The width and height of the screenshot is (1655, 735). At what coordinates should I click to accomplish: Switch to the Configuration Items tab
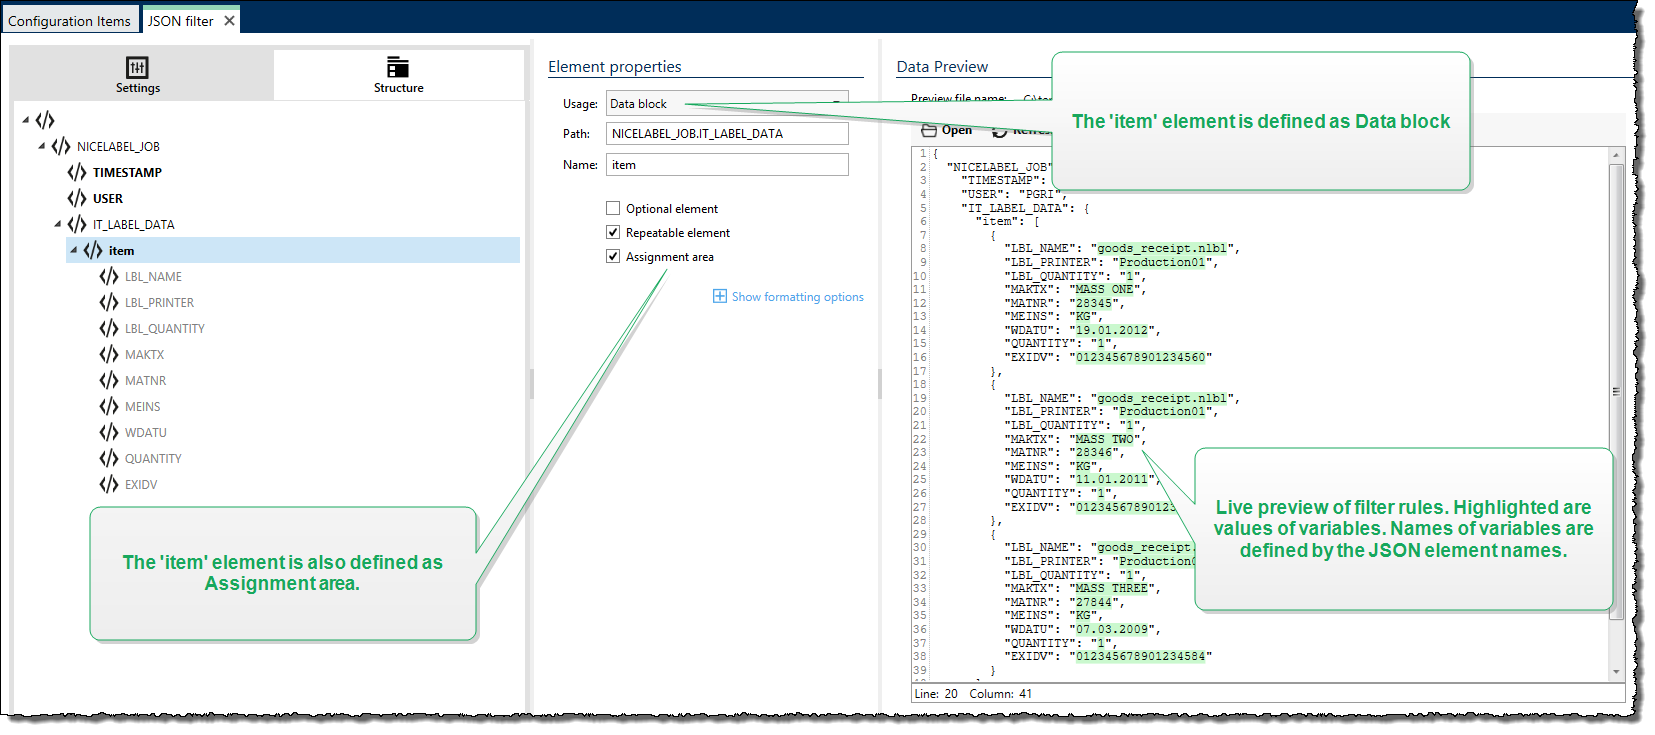pos(69,21)
